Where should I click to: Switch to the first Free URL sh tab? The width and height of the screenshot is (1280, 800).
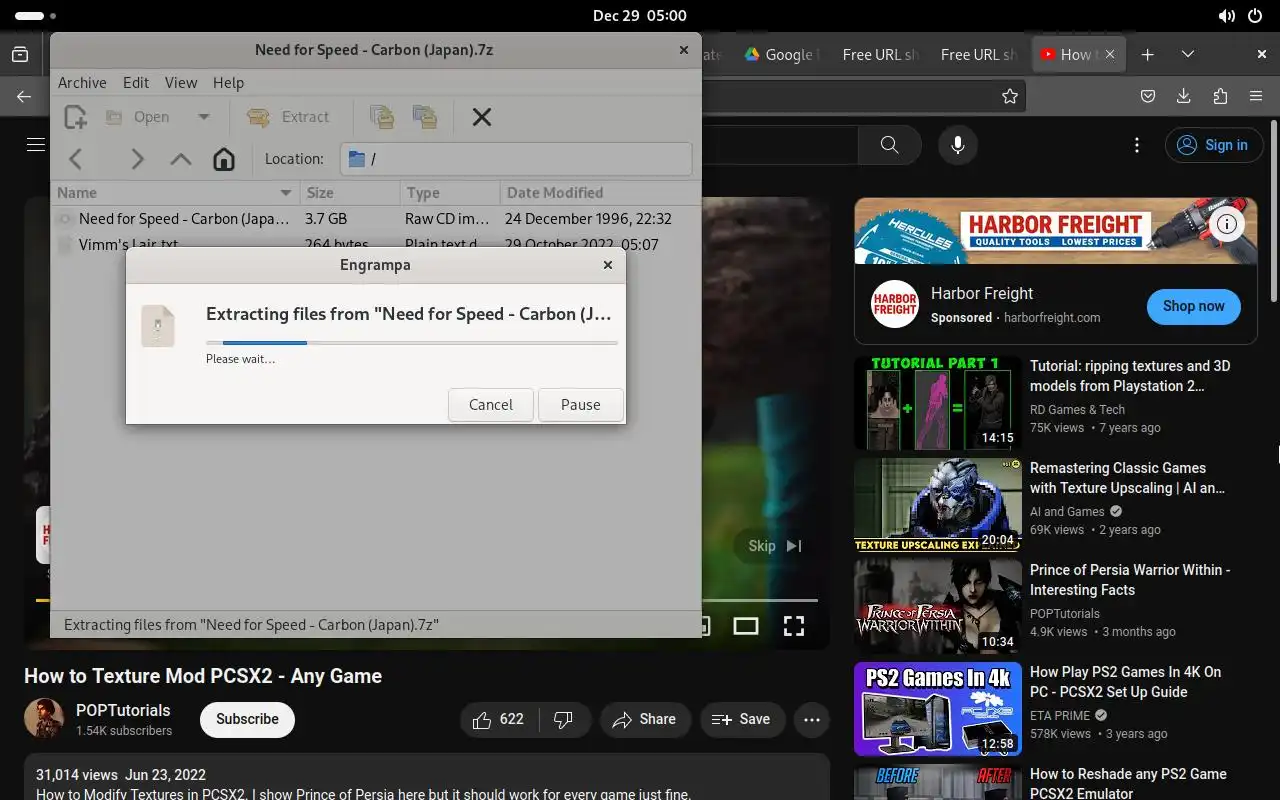click(879, 55)
